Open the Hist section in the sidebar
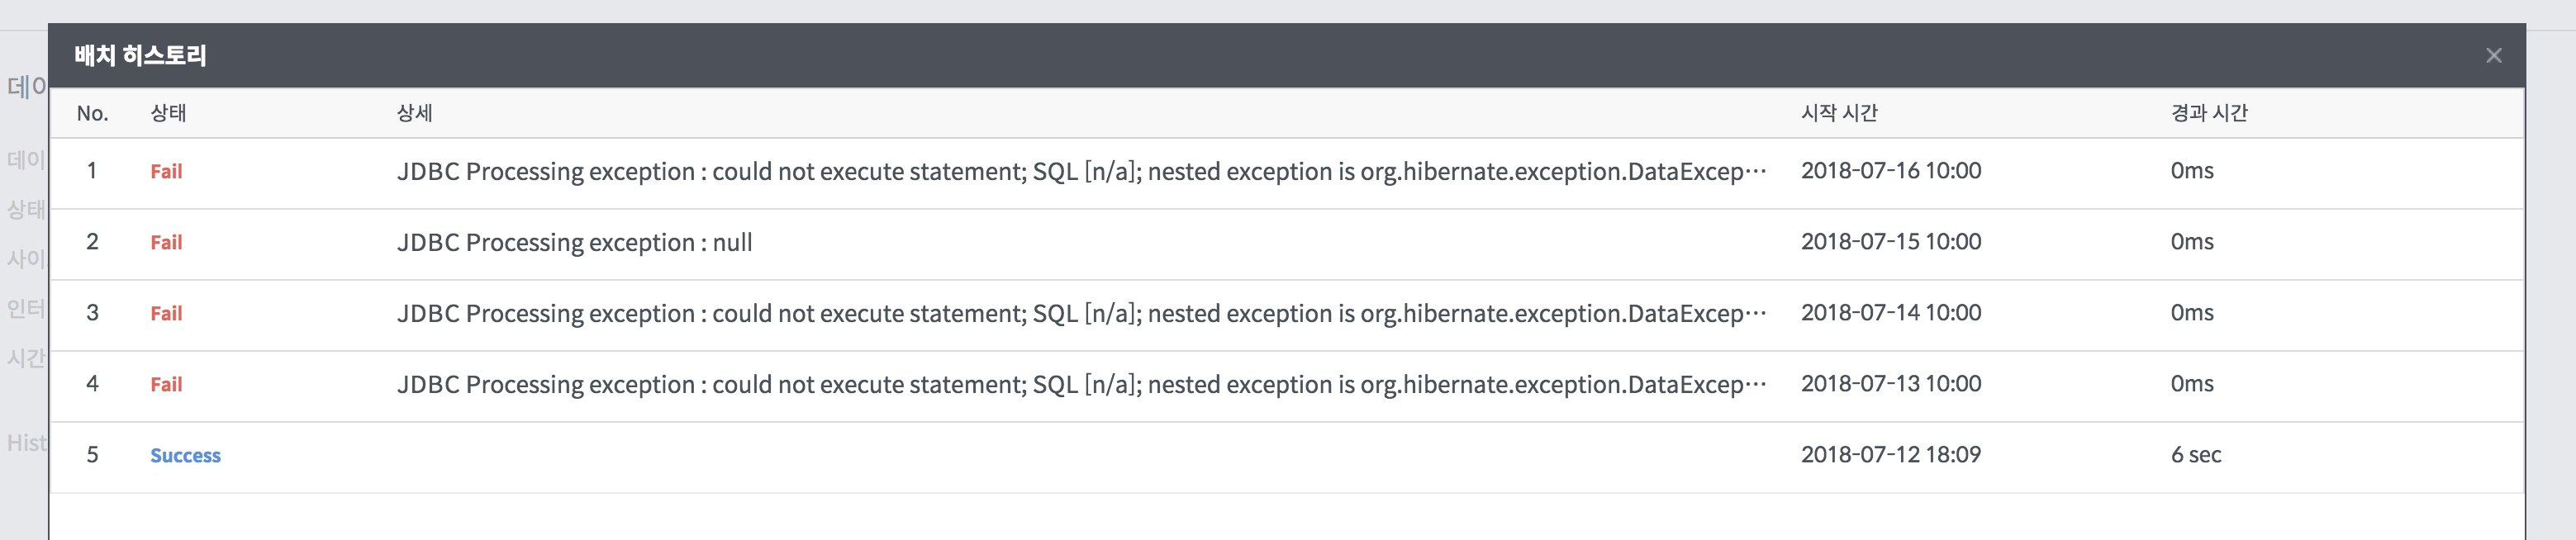Screen dimensions: 2576x540 click(x=26, y=442)
